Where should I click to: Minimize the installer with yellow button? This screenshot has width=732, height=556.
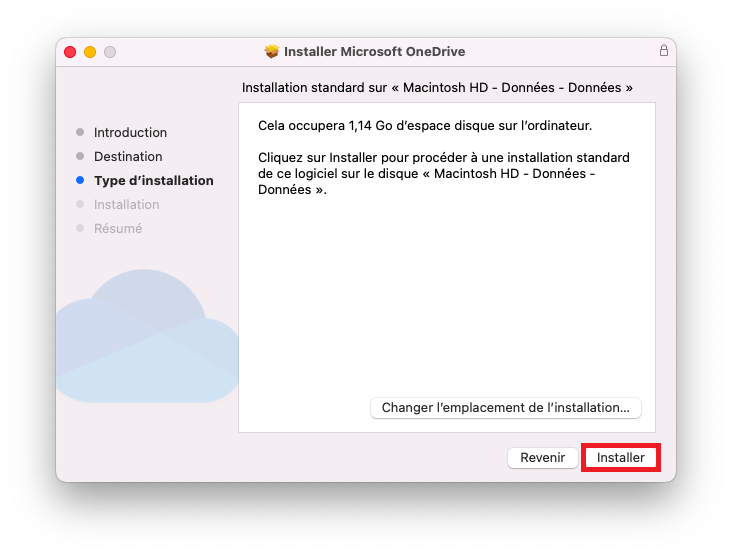pyautogui.click(x=90, y=52)
